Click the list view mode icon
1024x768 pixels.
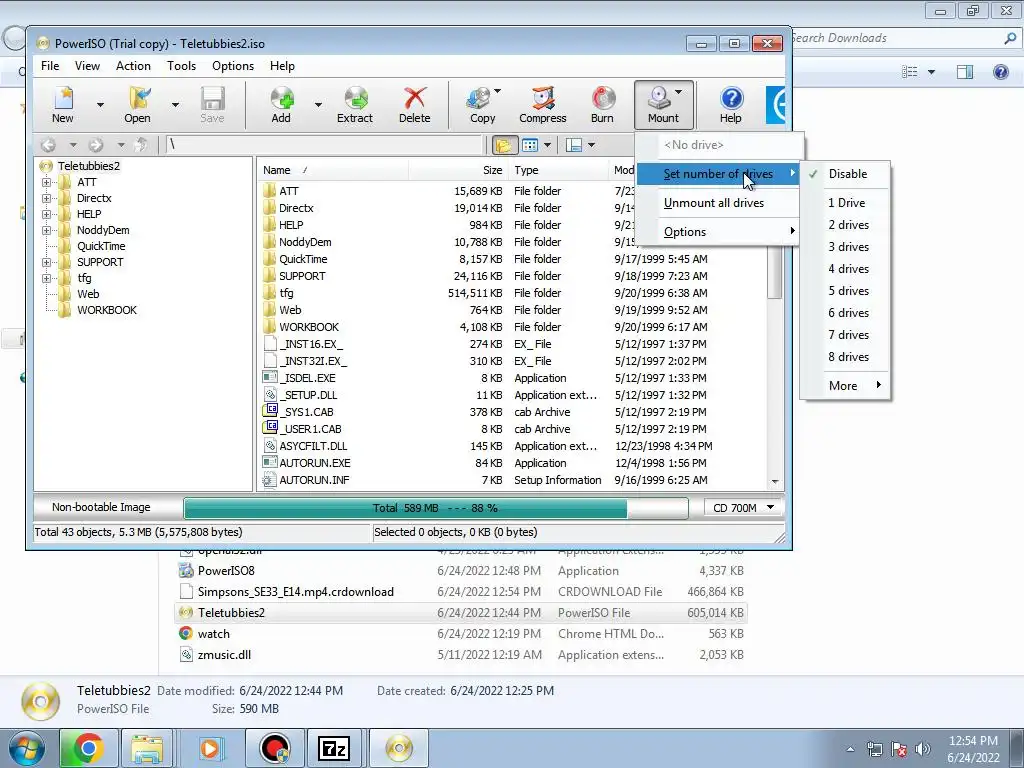[x=530, y=145]
